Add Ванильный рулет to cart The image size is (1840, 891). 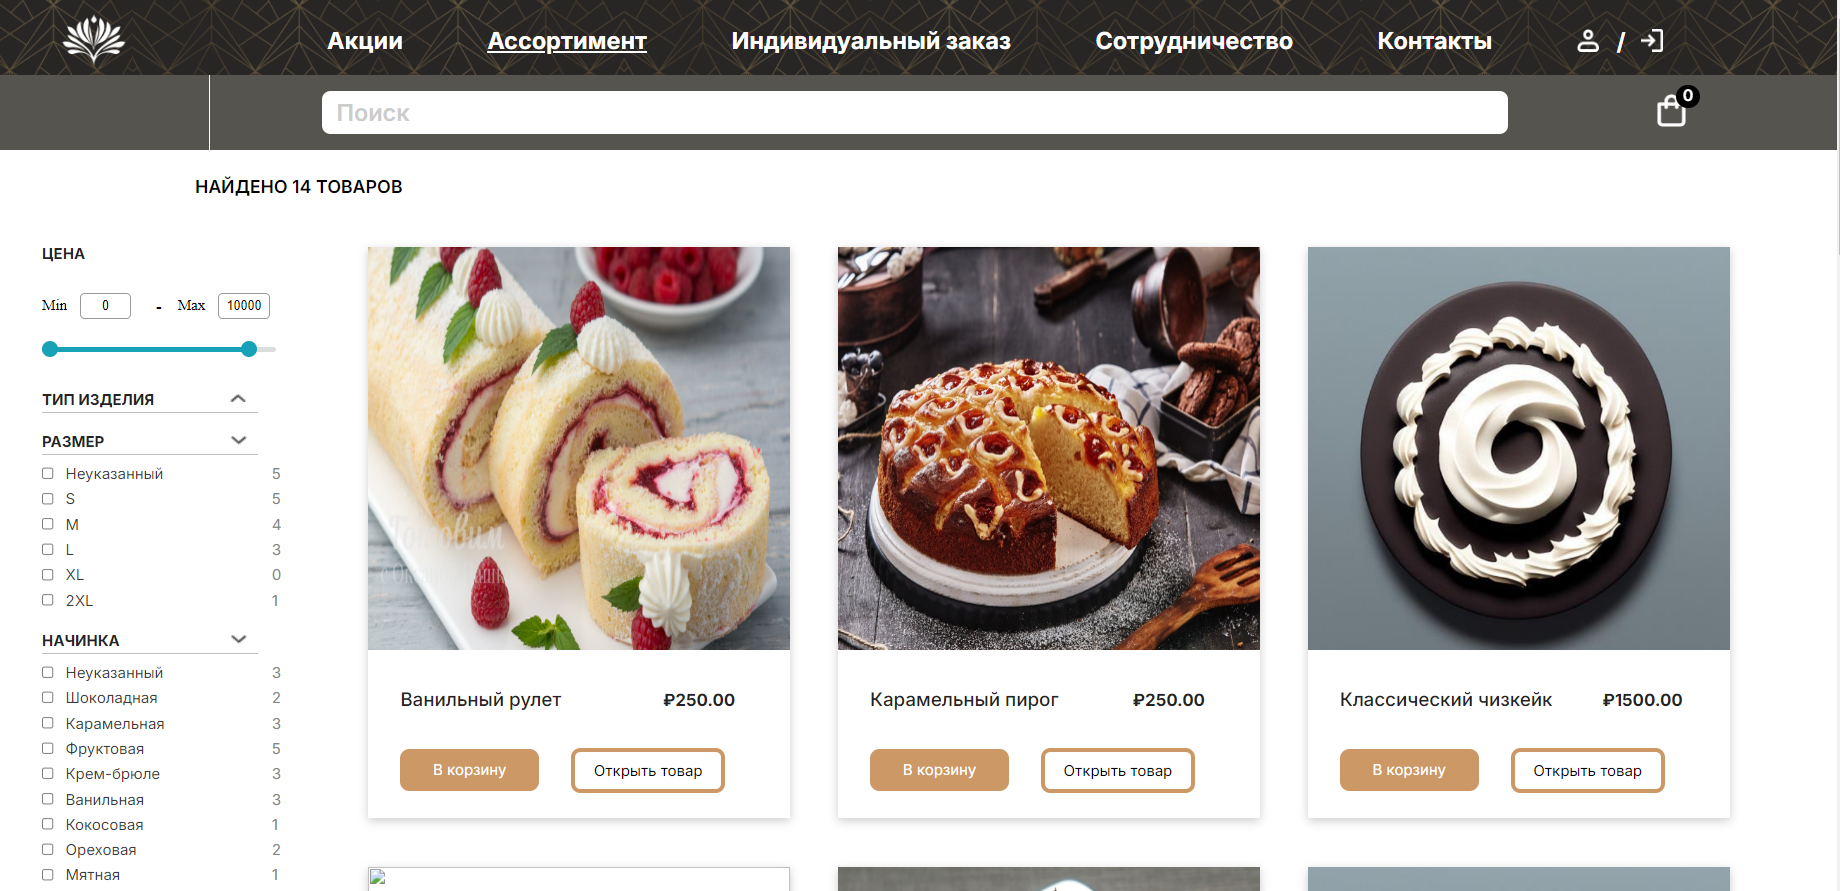(469, 770)
